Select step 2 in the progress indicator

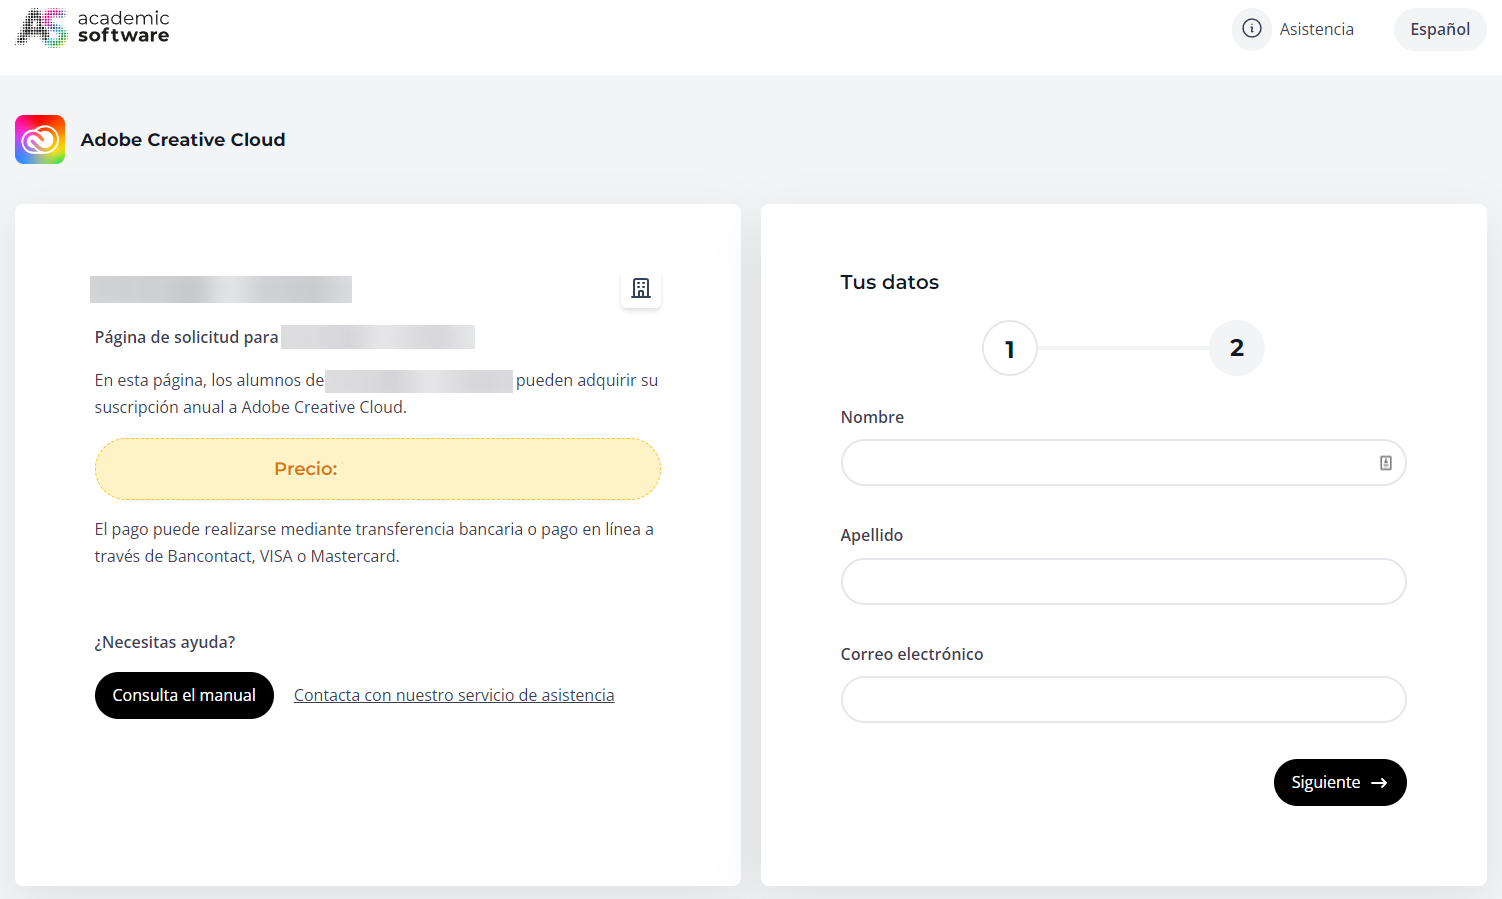pyautogui.click(x=1236, y=348)
